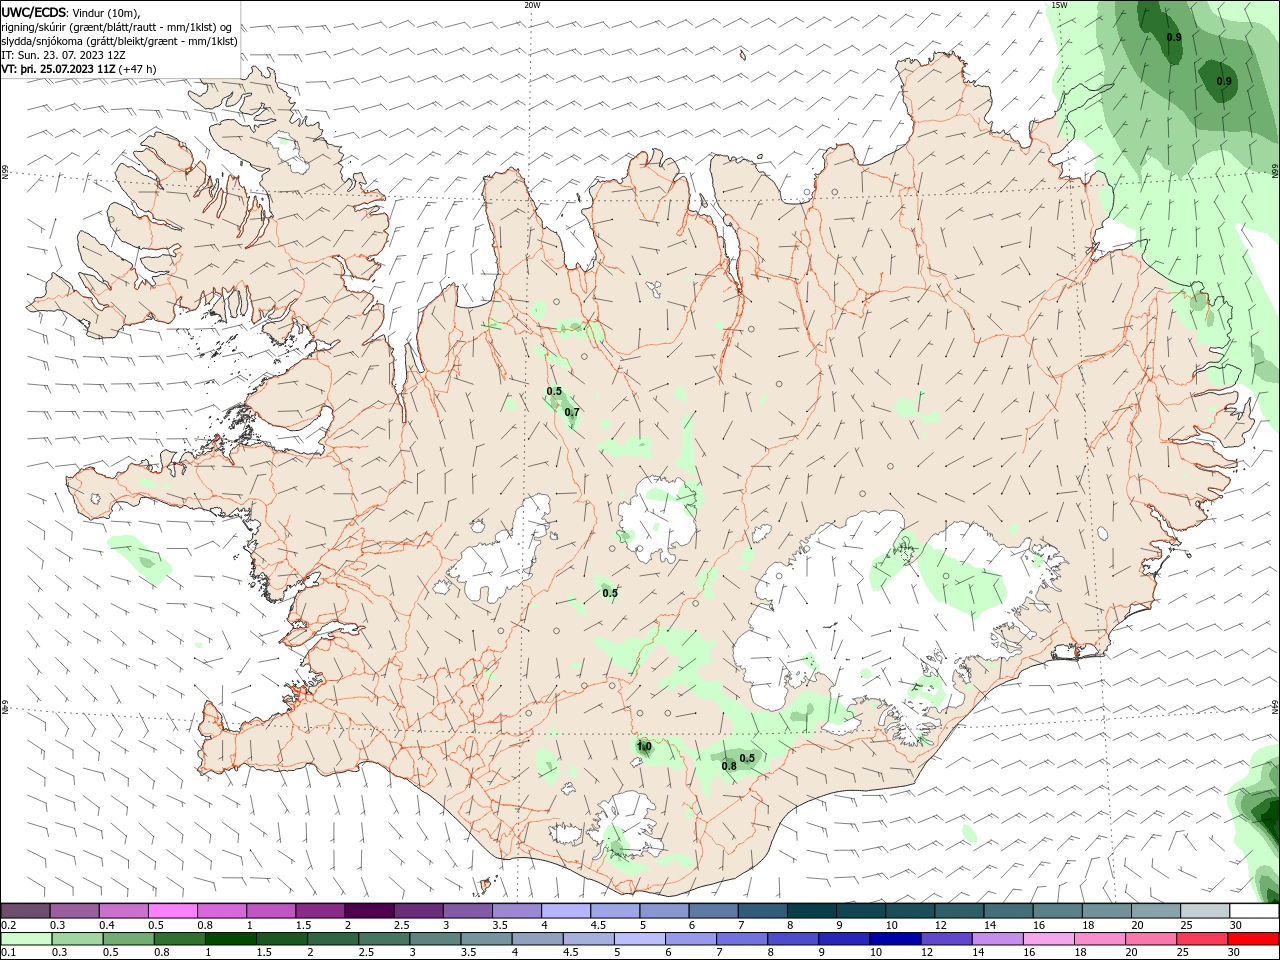Click the 0.5 value directly above 0.7

[x=554, y=391]
